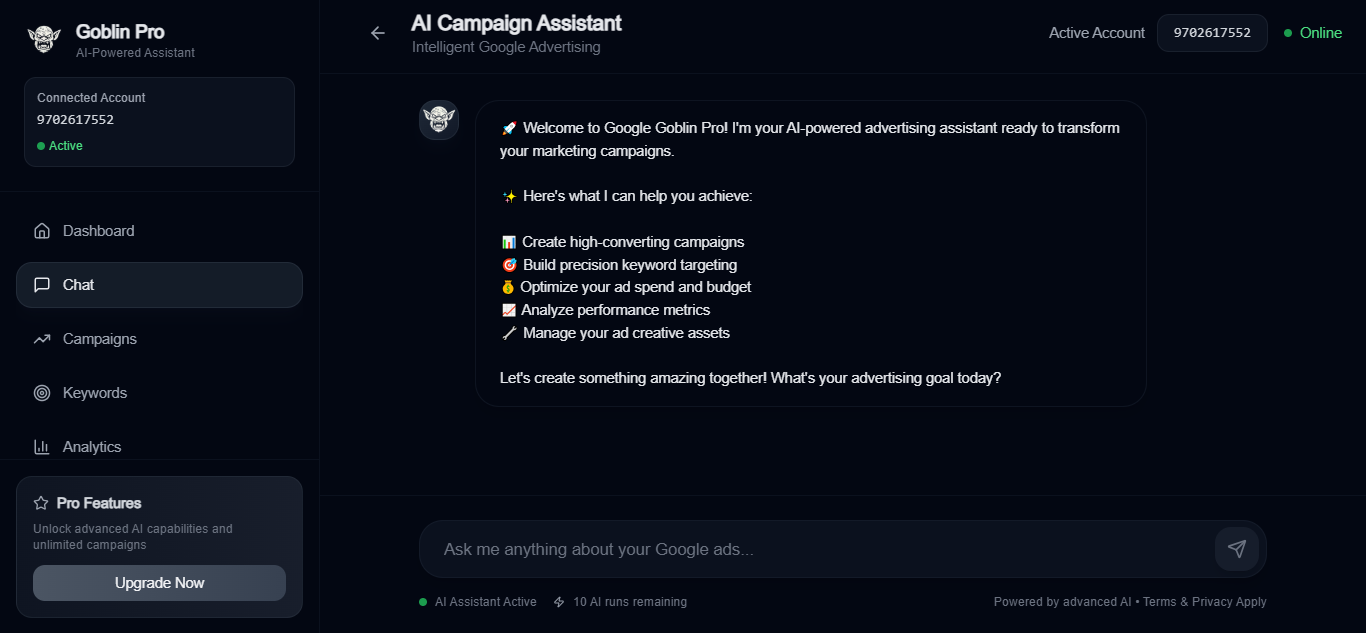Click the Terms & Privacy Apply text
The height and width of the screenshot is (633, 1366).
click(x=1205, y=602)
